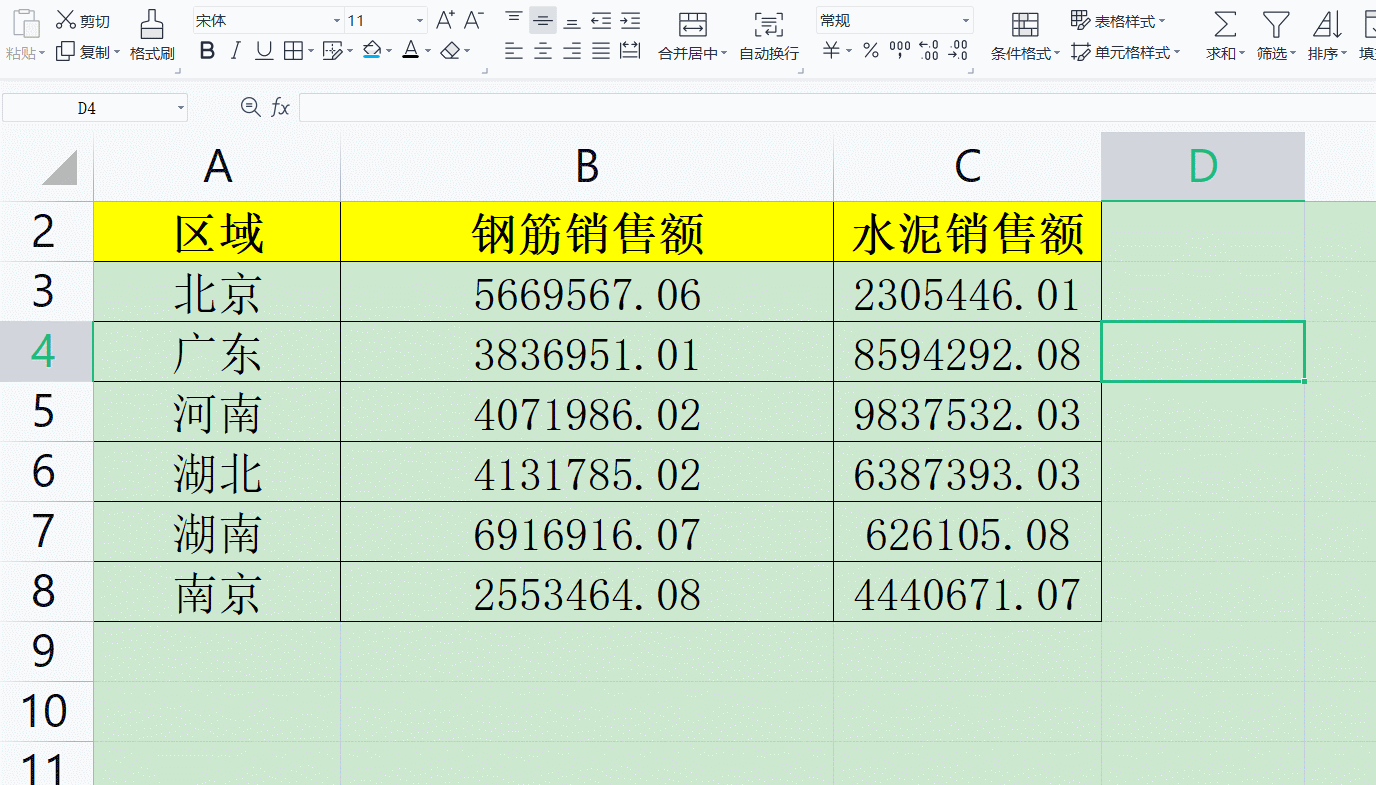Click the Merge and Center (合并居中) button

pyautogui.click(x=692, y=36)
